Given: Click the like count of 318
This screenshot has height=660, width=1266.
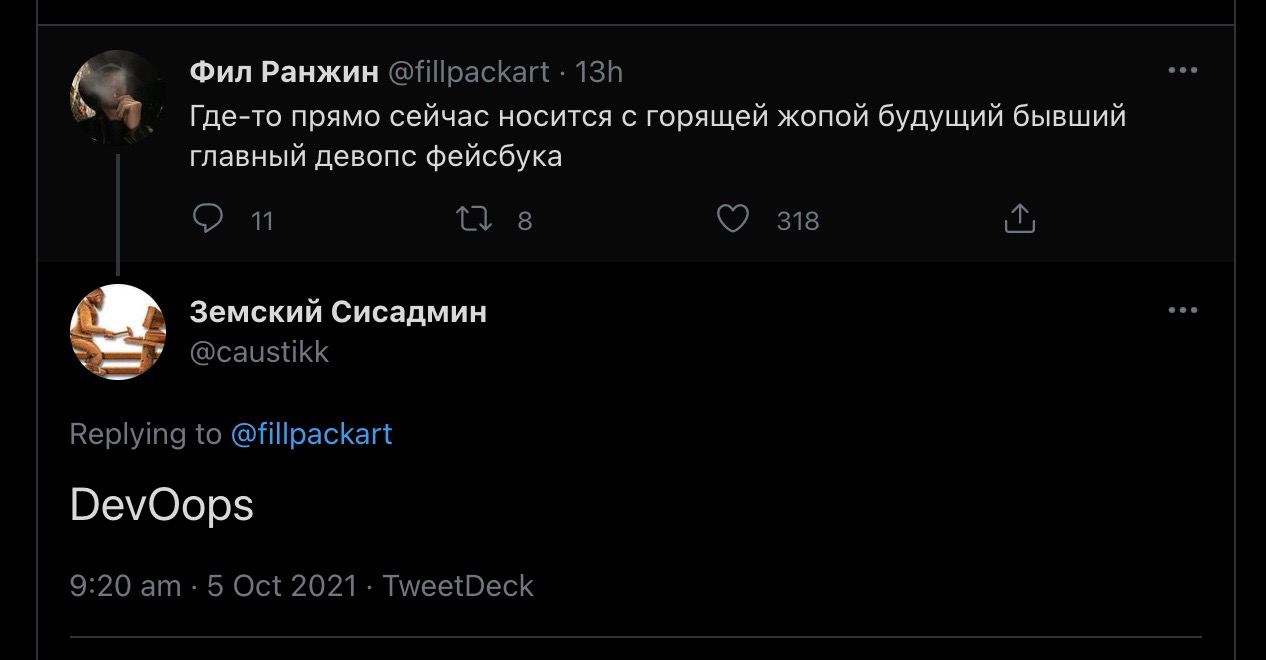Looking at the screenshot, I should (797, 220).
